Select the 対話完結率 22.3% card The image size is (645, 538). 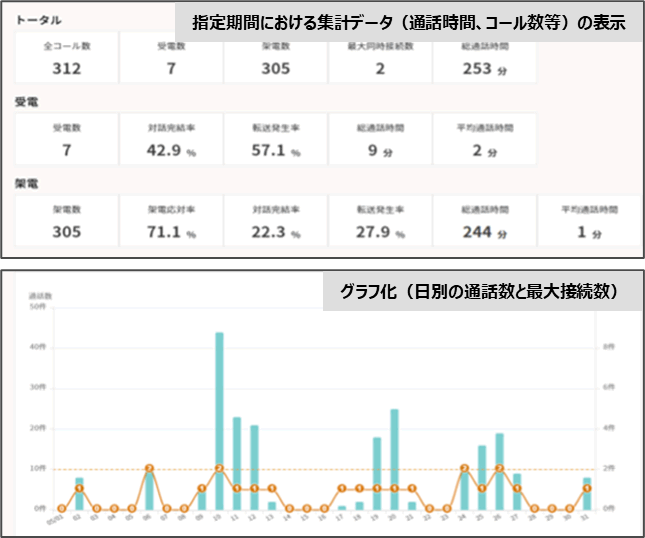[x=276, y=221]
